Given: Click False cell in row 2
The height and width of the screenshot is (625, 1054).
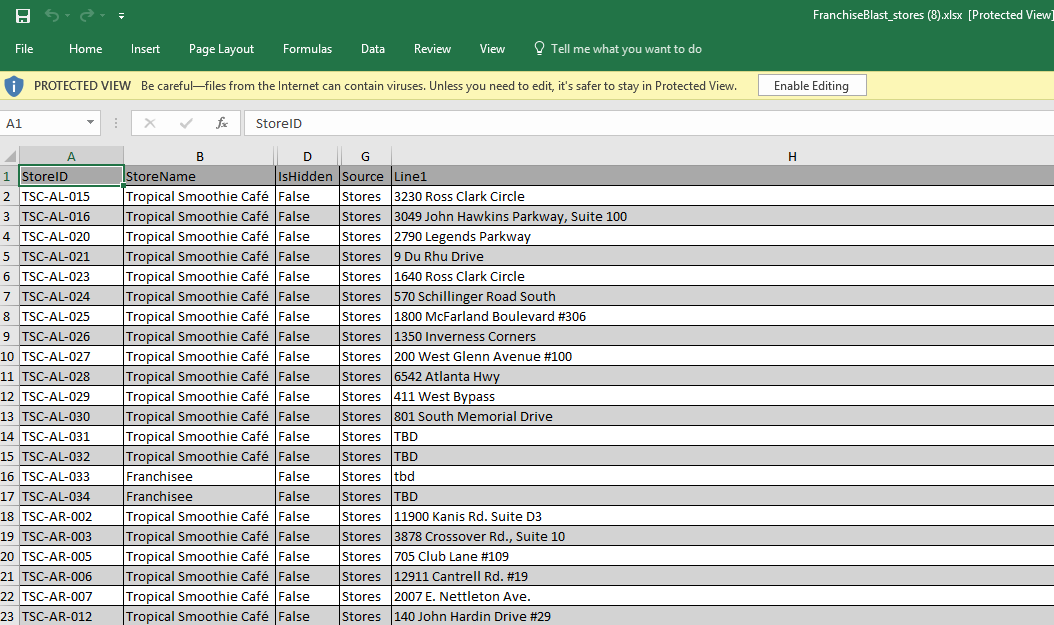Looking at the screenshot, I should (x=307, y=196).
